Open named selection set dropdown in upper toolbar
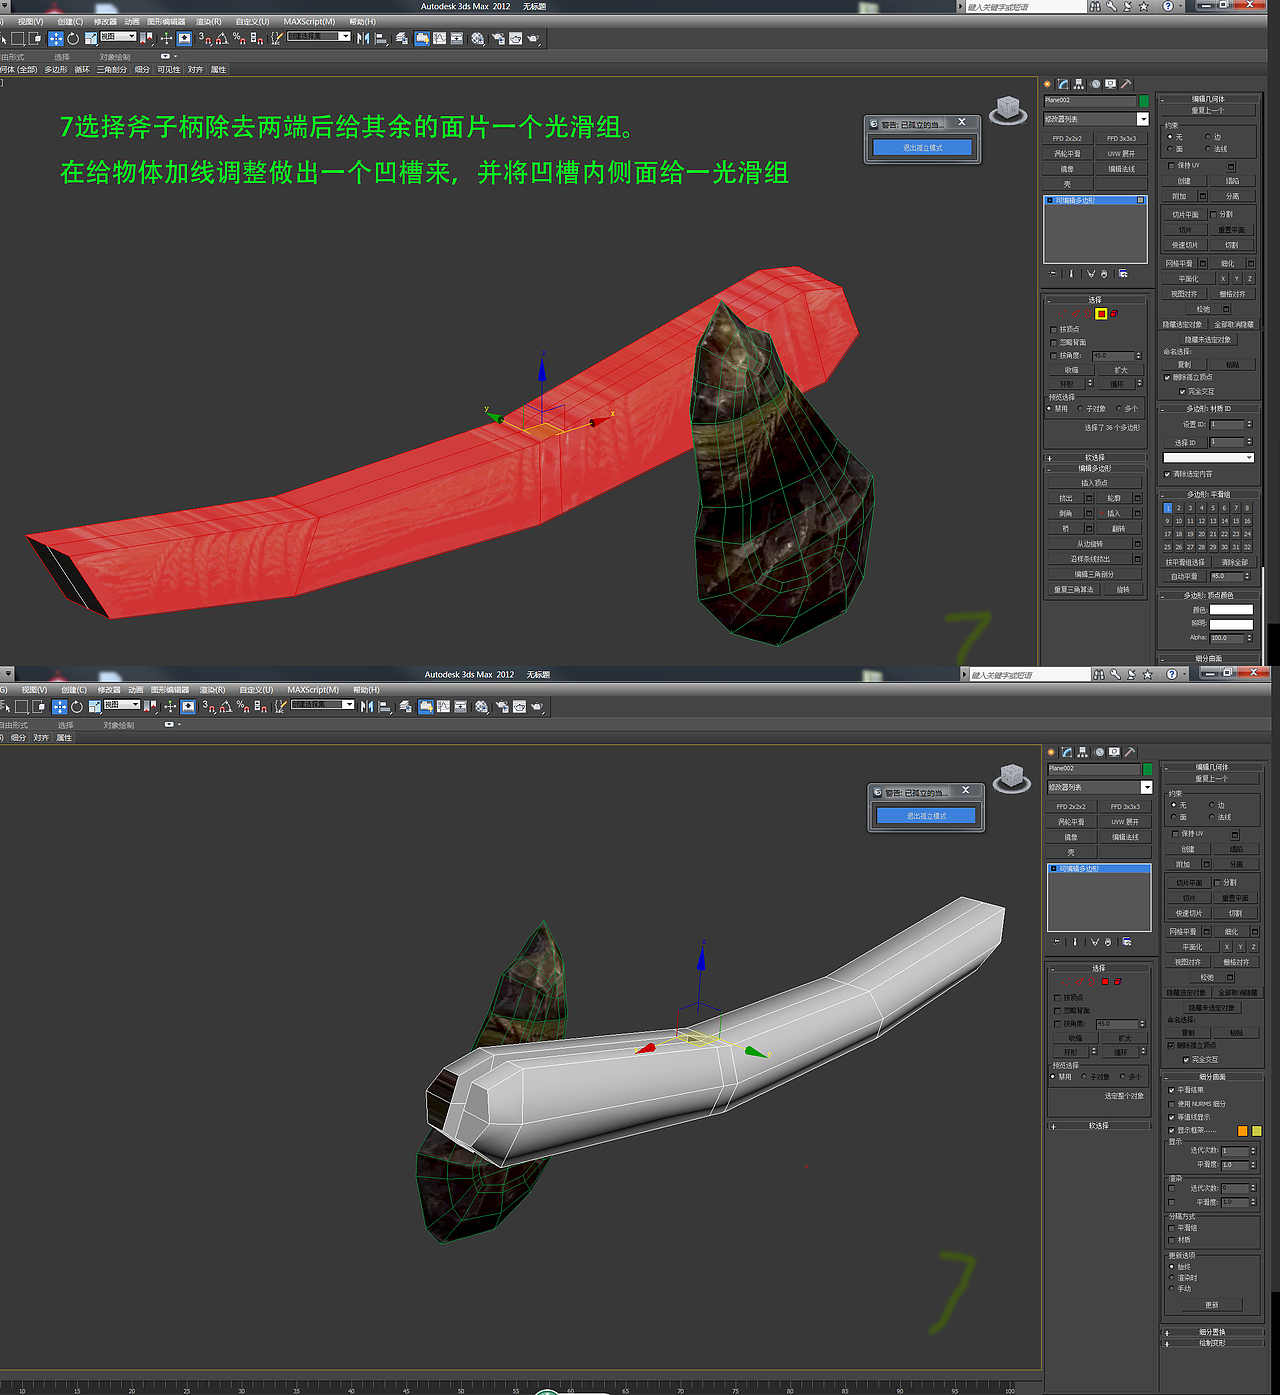The image size is (1280, 1395). [318, 36]
